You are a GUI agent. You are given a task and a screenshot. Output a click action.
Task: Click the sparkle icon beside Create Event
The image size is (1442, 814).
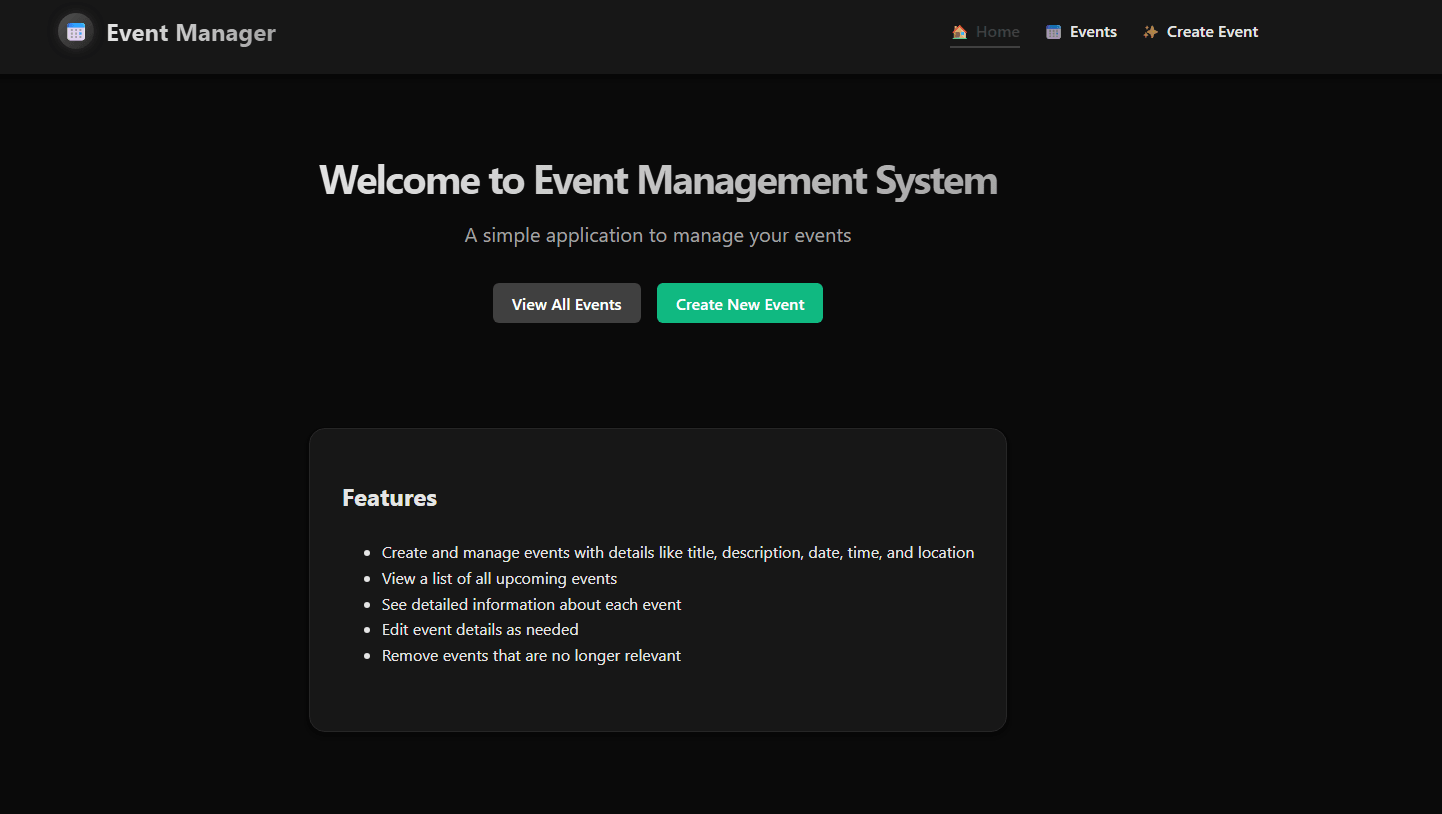pyautogui.click(x=1149, y=31)
